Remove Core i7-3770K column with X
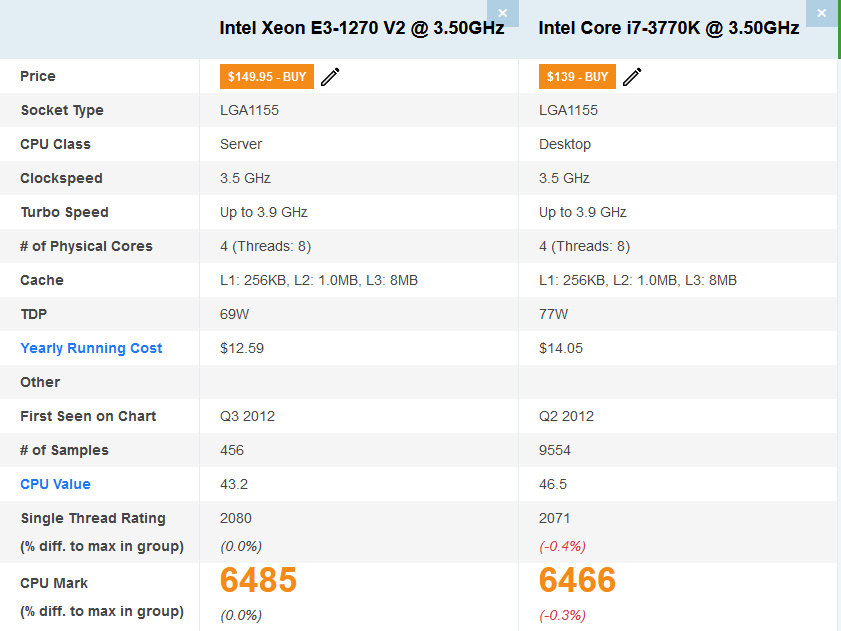This screenshot has width=841, height=631. coord(822,13)
